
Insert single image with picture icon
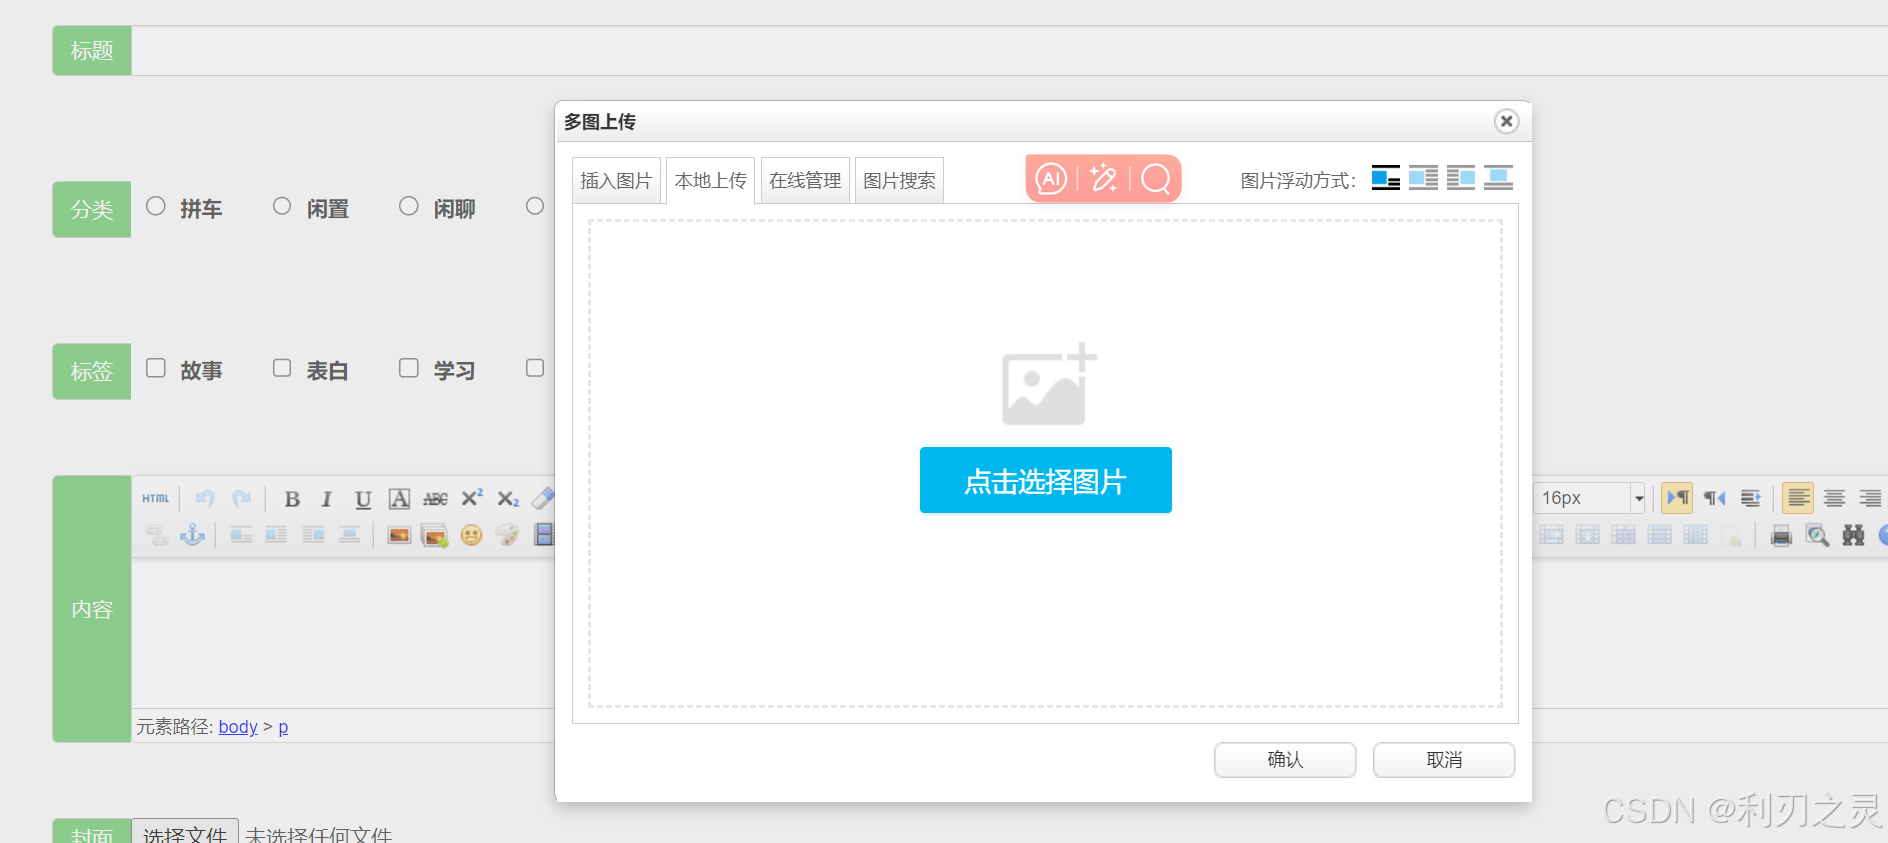point(399,535)
